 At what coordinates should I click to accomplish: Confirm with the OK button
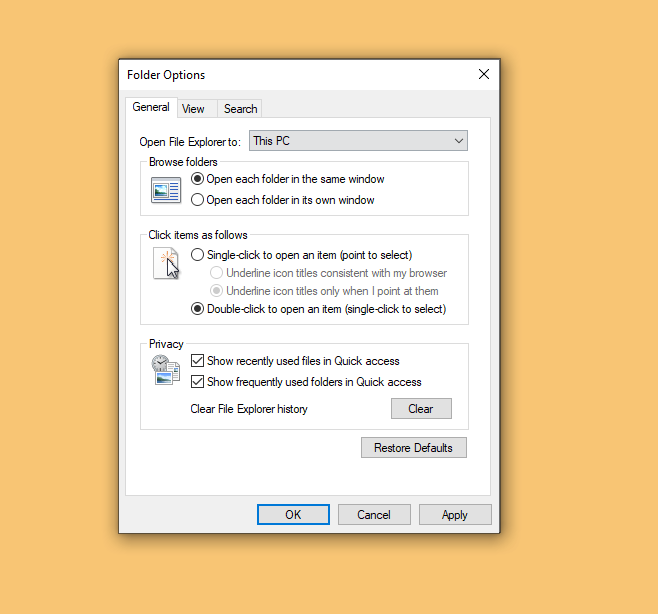[293, 515]
